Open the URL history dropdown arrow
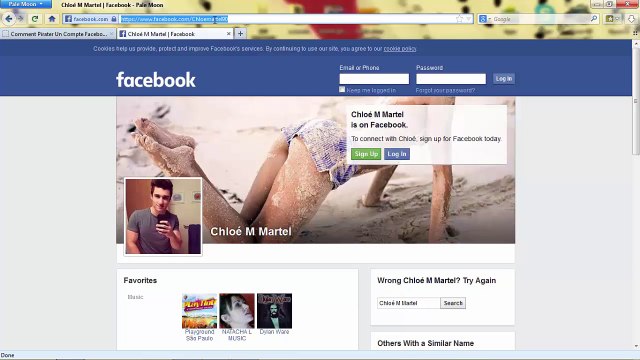640x360 pixels. pos(469,19)
